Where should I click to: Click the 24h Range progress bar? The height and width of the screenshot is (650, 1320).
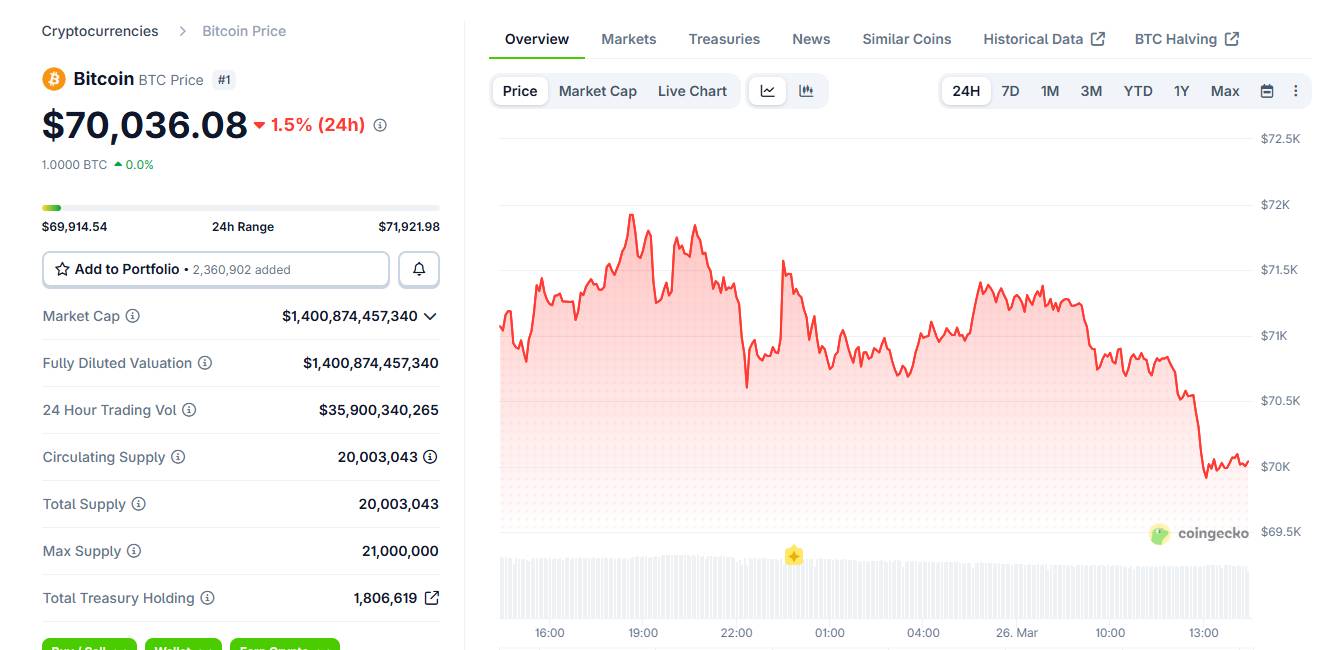pos(240,208)
